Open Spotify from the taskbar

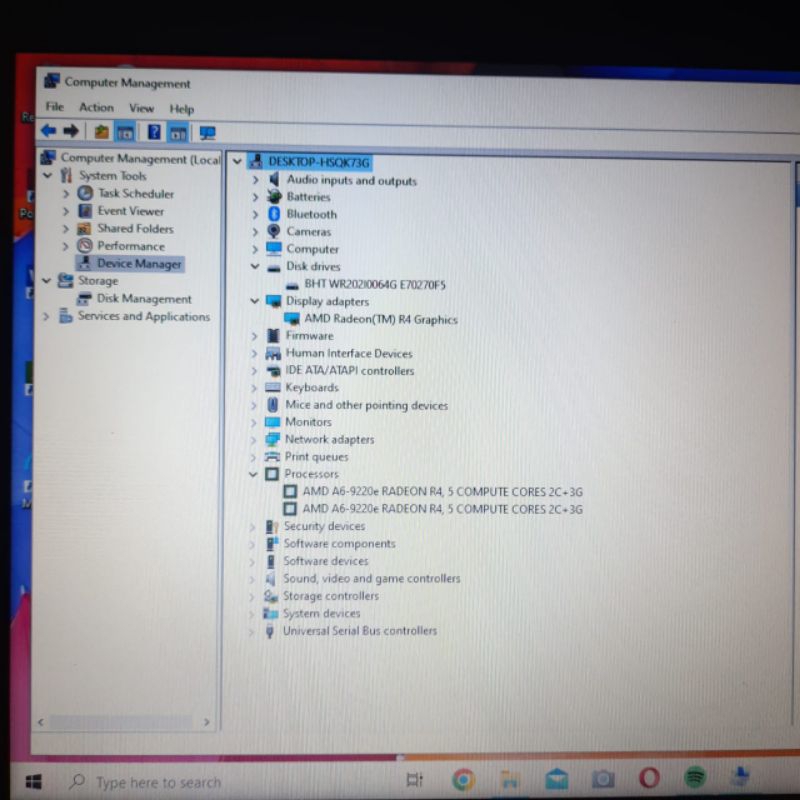[695, 777]
